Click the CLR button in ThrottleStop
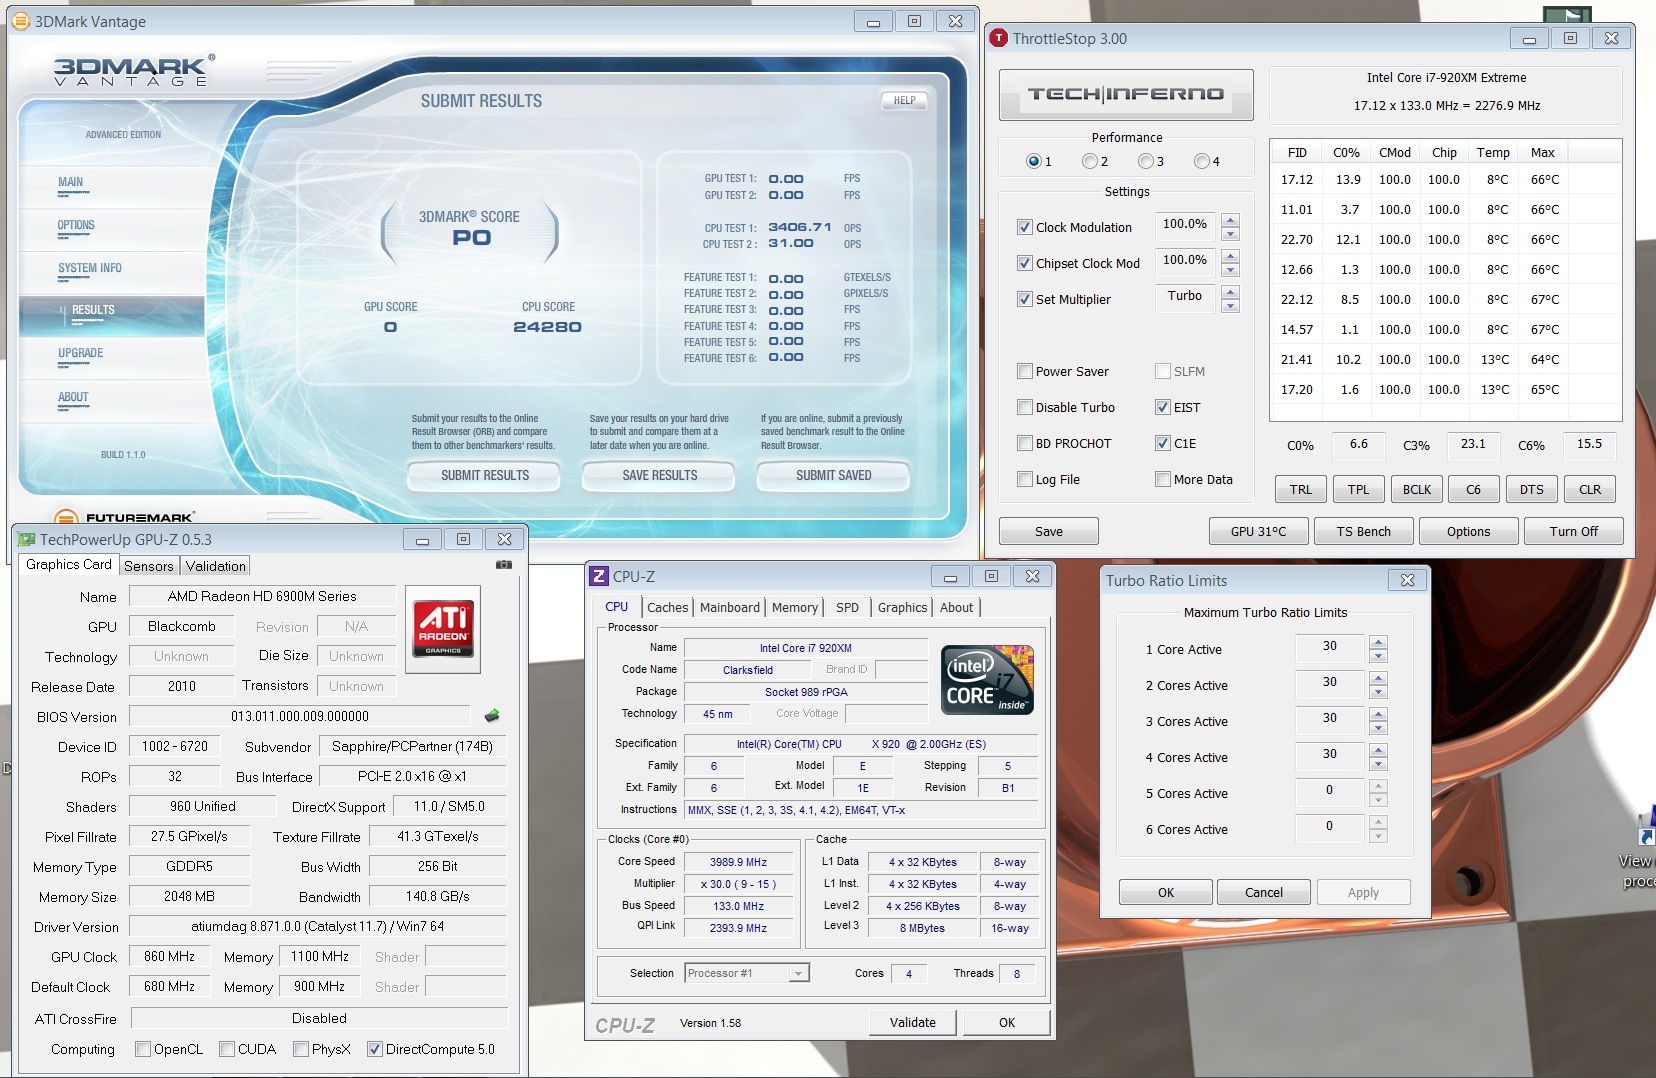Viewport: 1656px width, 1078px height. point(1590,489)
